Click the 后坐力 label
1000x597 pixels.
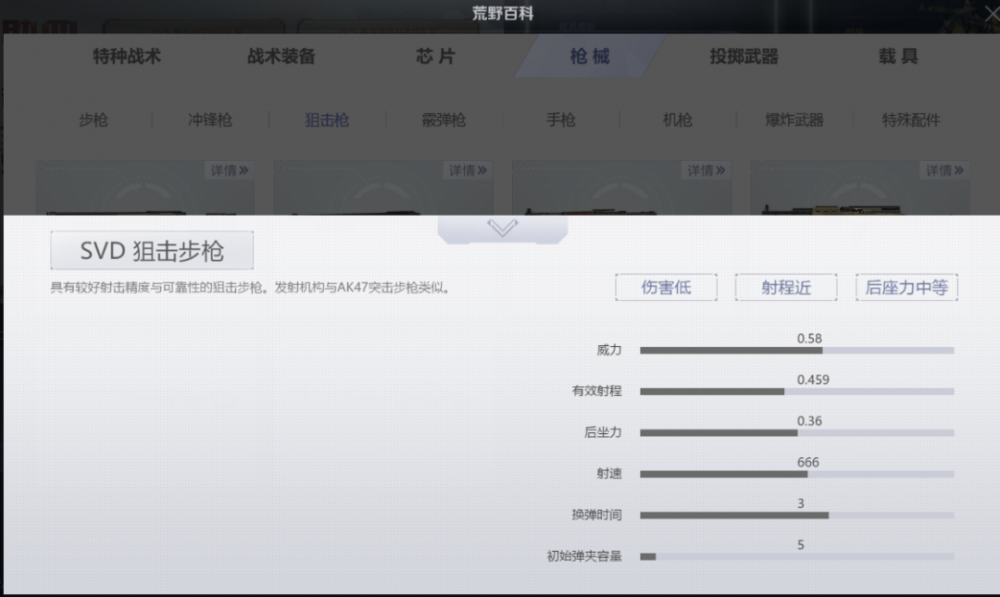coord(603,432)
